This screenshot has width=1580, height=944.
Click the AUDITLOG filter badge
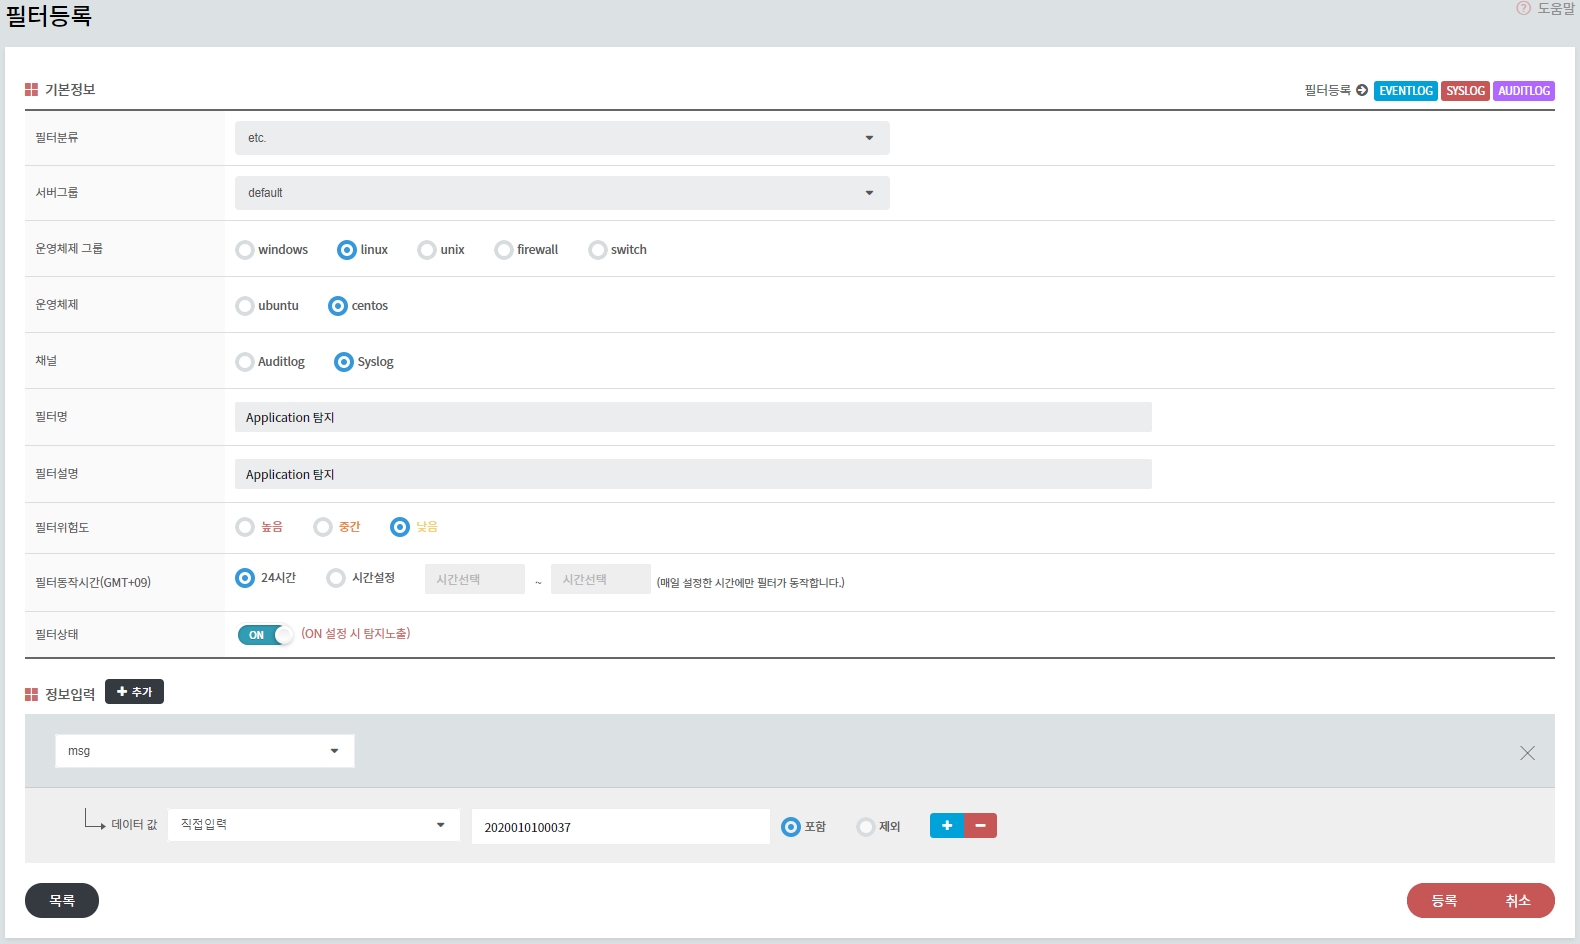coord(1523,91)
